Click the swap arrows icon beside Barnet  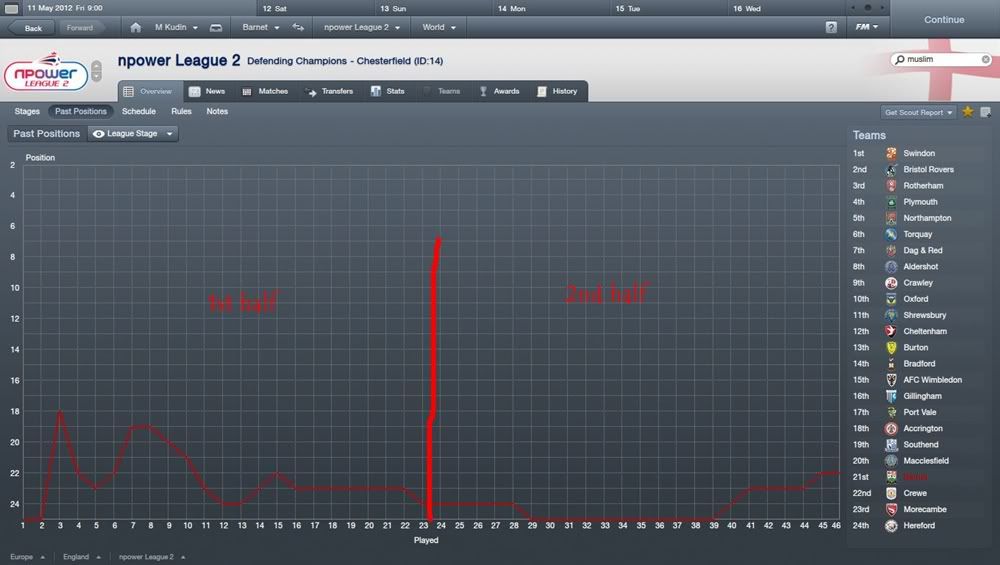pos(298,27)
